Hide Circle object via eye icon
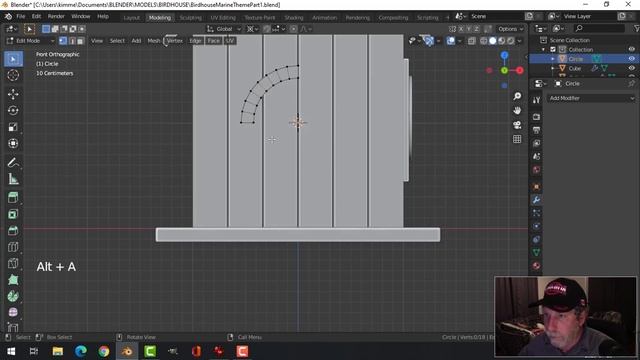This screenshot has height=360, width=640. point(631,59)
